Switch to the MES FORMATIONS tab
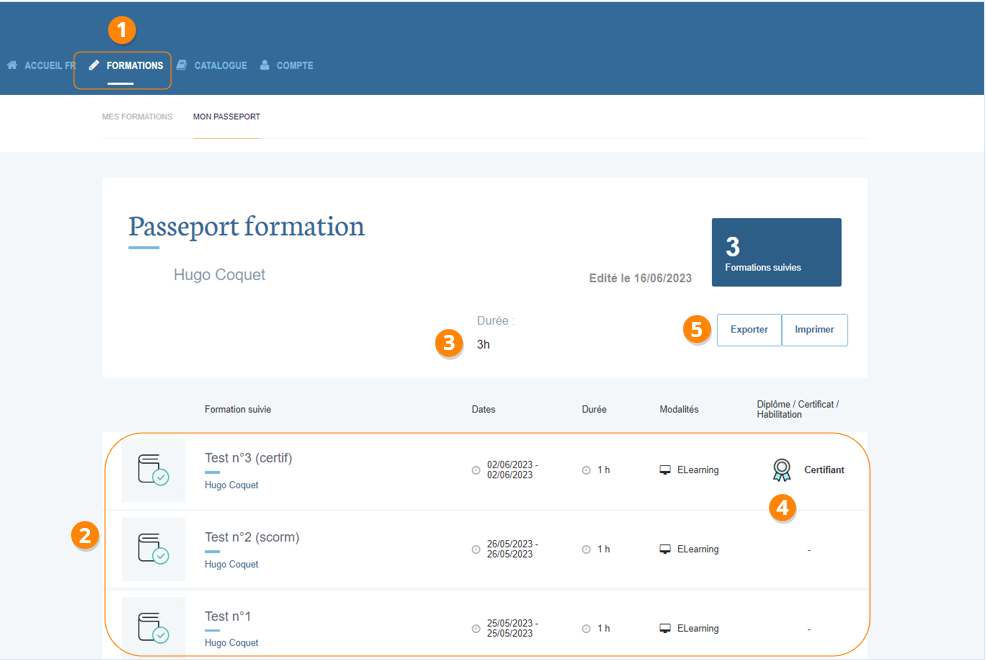Image resolution: width=986 pixels, height=660 pixels. tap(139, 116)
